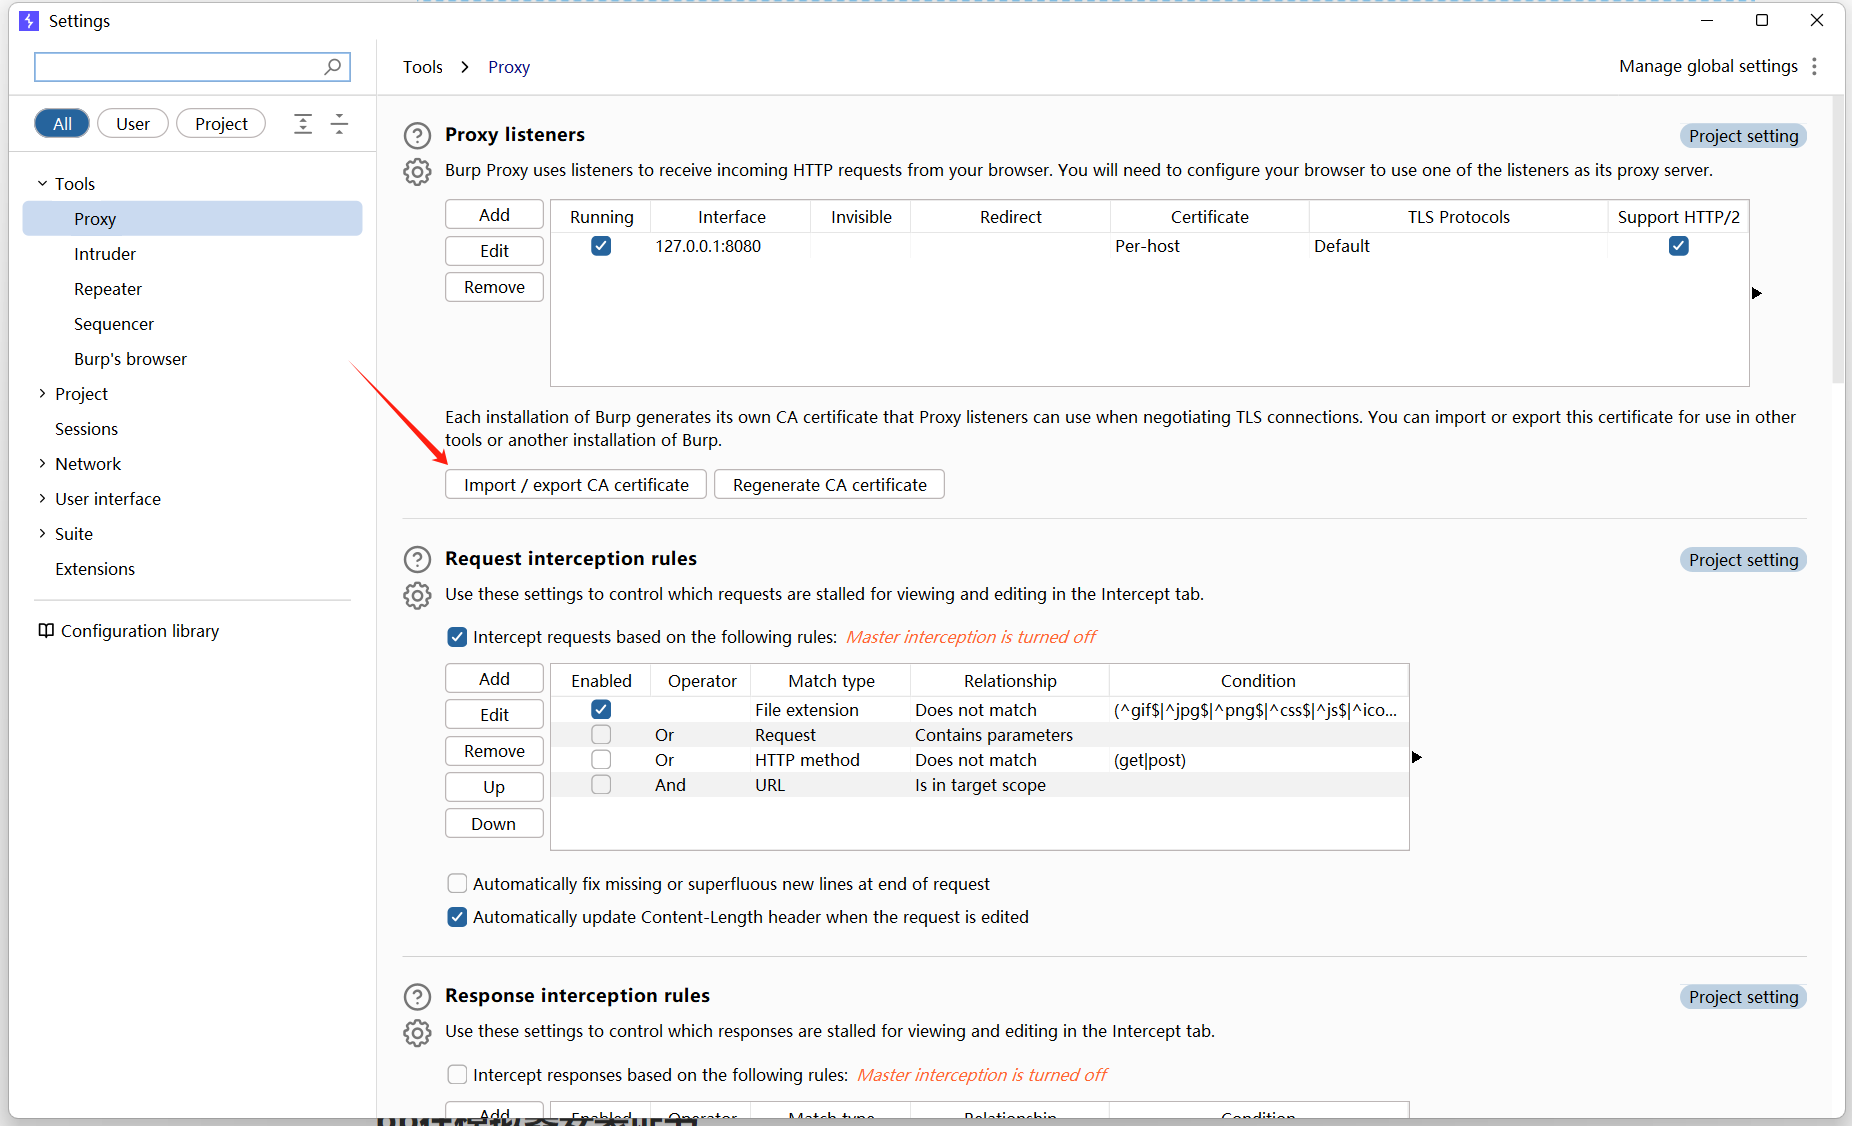Click the search magnifier icon

coord(333,66)
